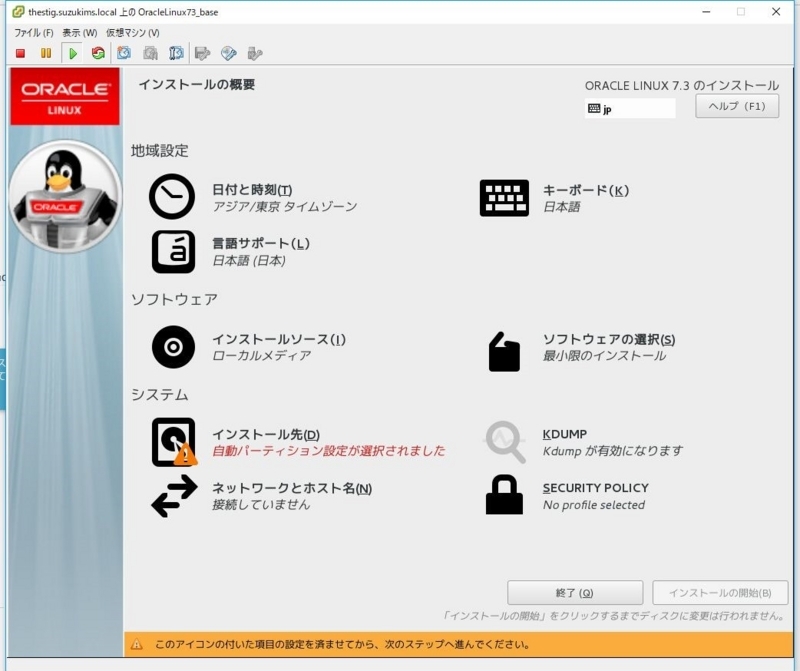
Task: Open the ファイル(F) menu
Action: click(x=34, y=33)
